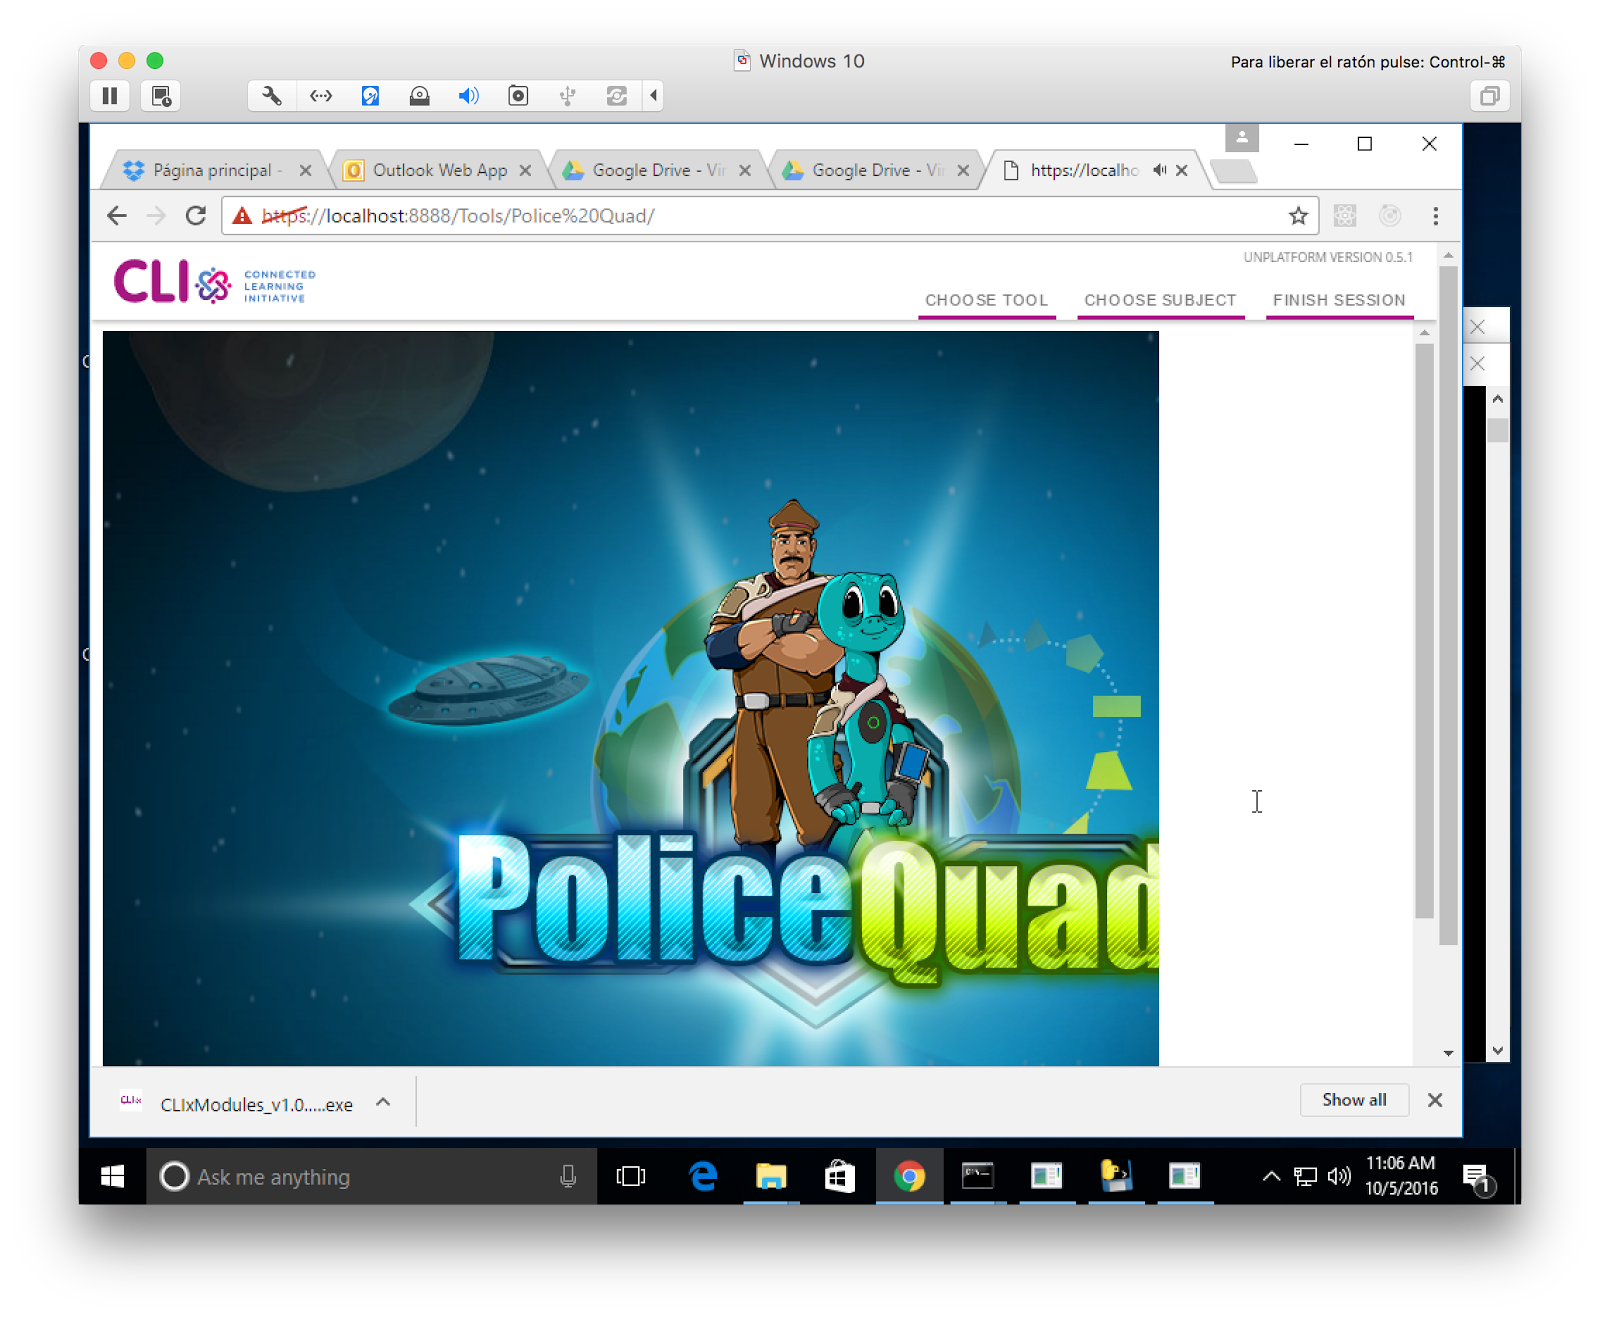Click the Cortana Ask me anything box
This screenshot has height=1317, width=1600.
(x=372, y=1176)
